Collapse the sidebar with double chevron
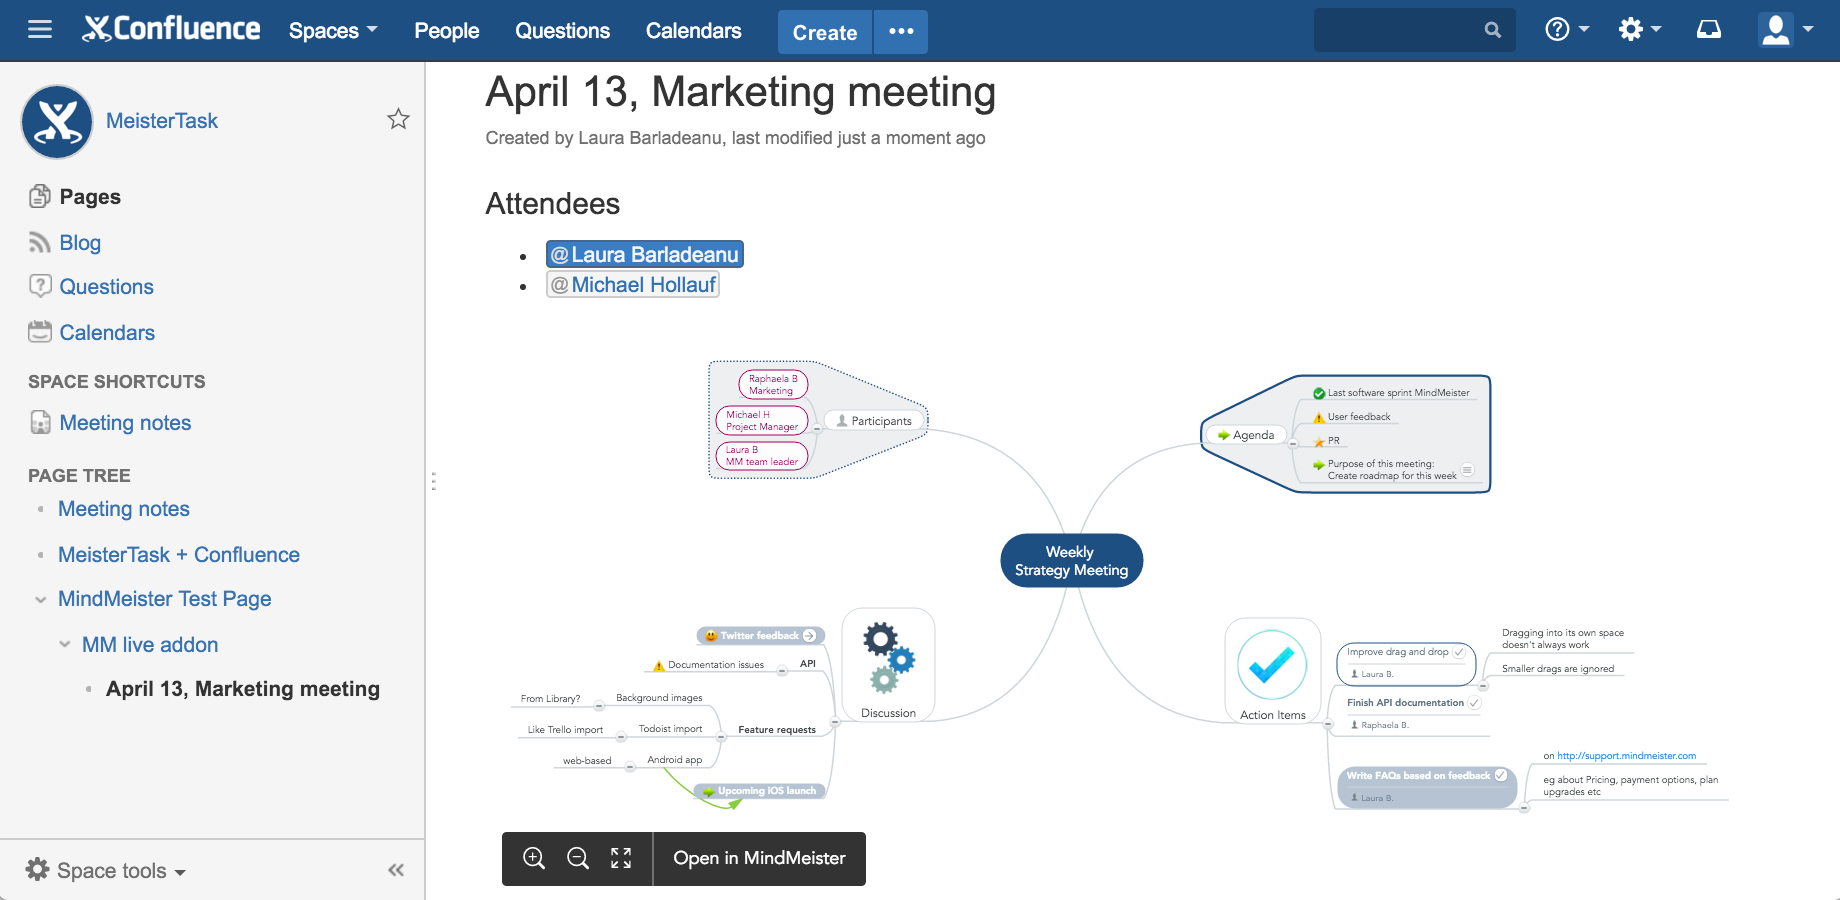Image resolution: width=1840 pixels, height=900 pixels. pyautogui.click(x=396, y=870)
